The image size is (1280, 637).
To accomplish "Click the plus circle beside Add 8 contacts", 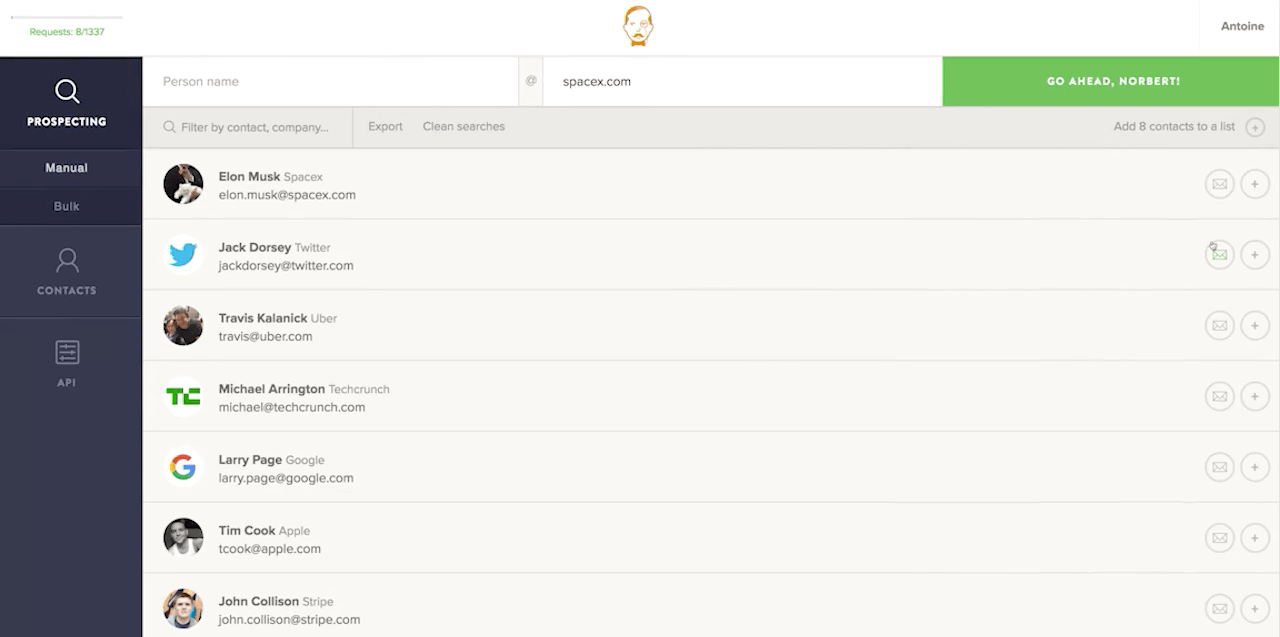I will click(1255, 128).
